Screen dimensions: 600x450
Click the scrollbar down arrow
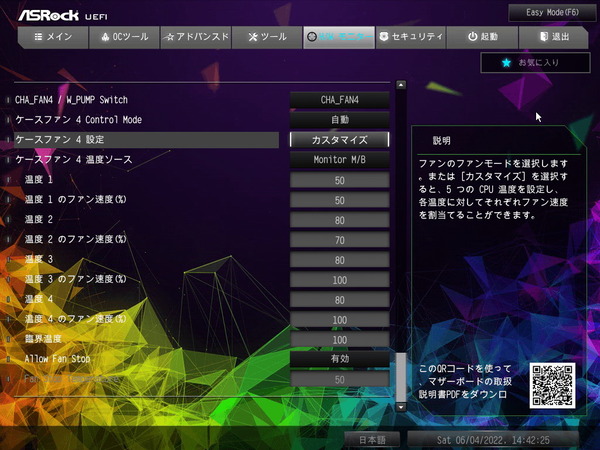(x=401, y=407)
